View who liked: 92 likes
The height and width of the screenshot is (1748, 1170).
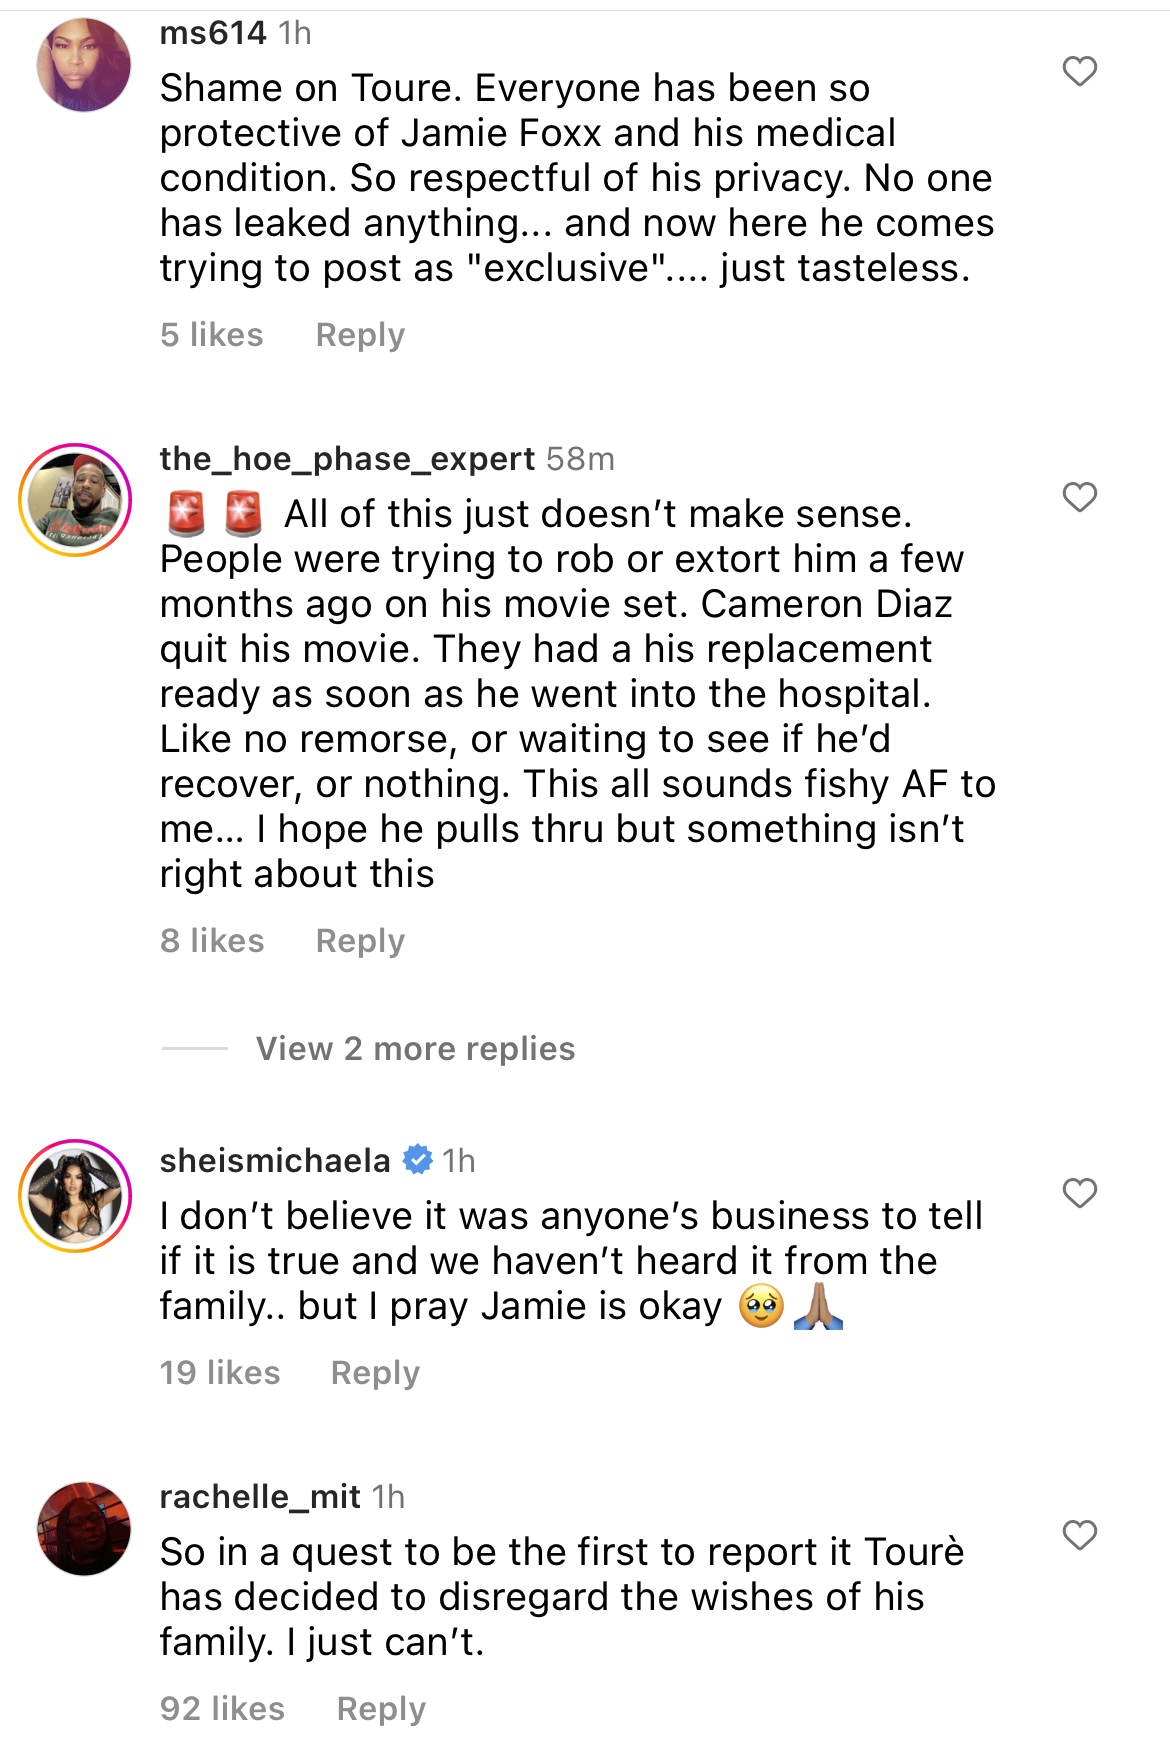coord(222,1709)
